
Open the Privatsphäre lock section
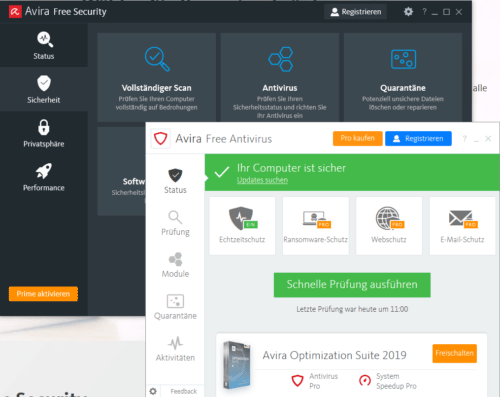pyautogui.click(x=44, y=133)
